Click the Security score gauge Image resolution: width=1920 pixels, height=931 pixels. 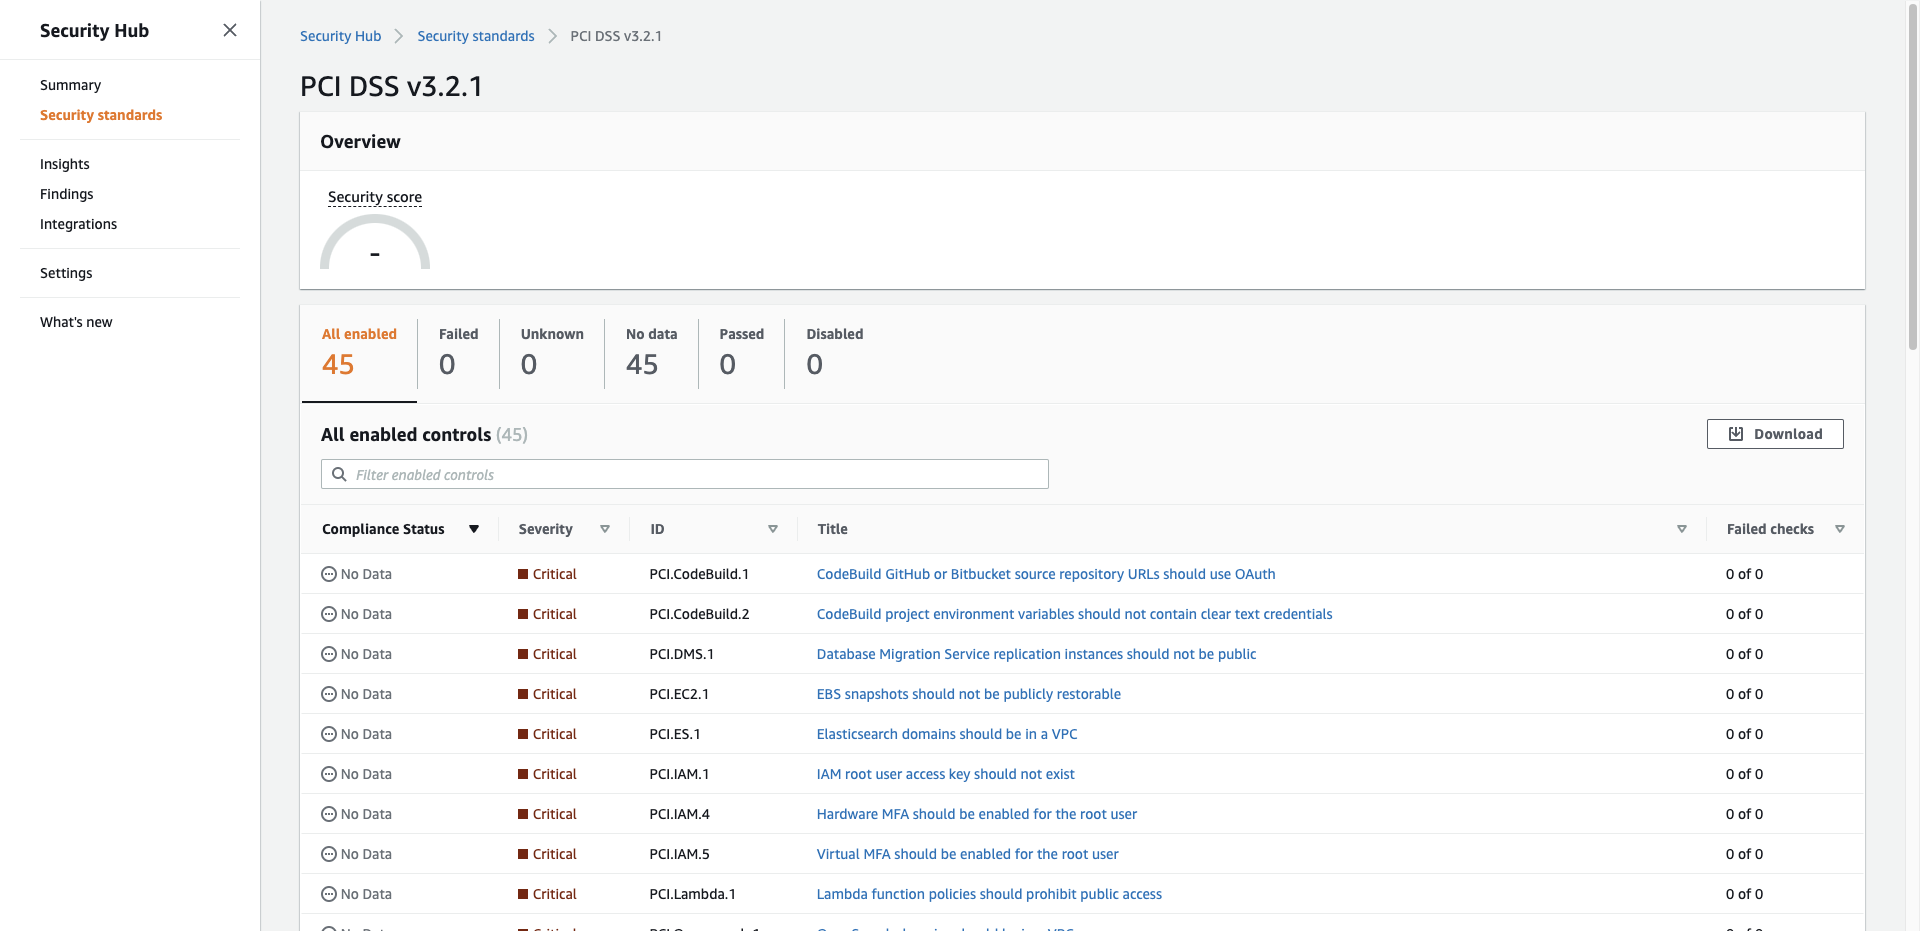pyautogui.click(x=375, y=243)
